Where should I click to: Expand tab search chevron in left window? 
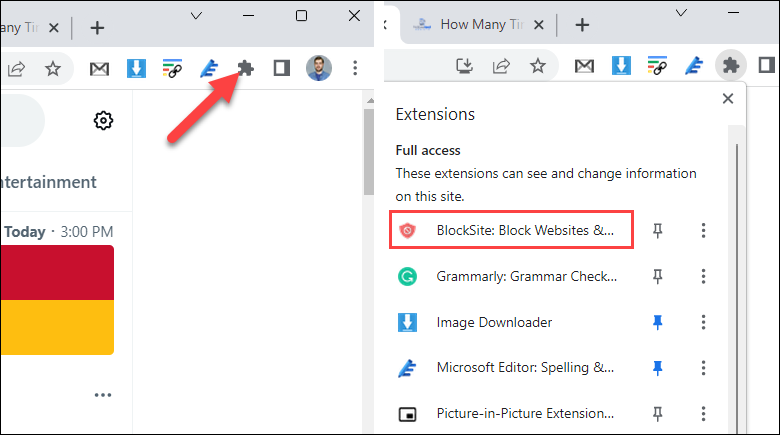coord(196,16)
